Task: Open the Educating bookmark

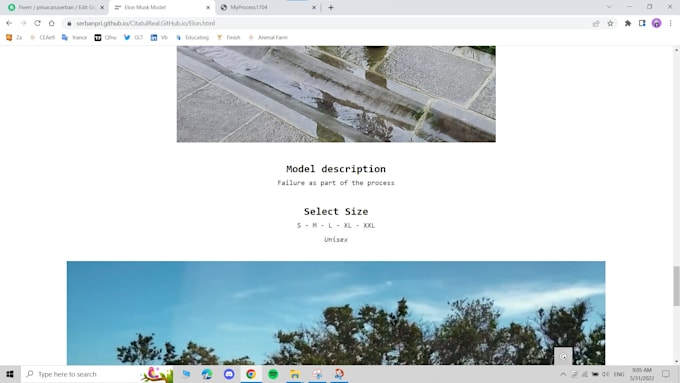Action: click(x=192, y=38)
